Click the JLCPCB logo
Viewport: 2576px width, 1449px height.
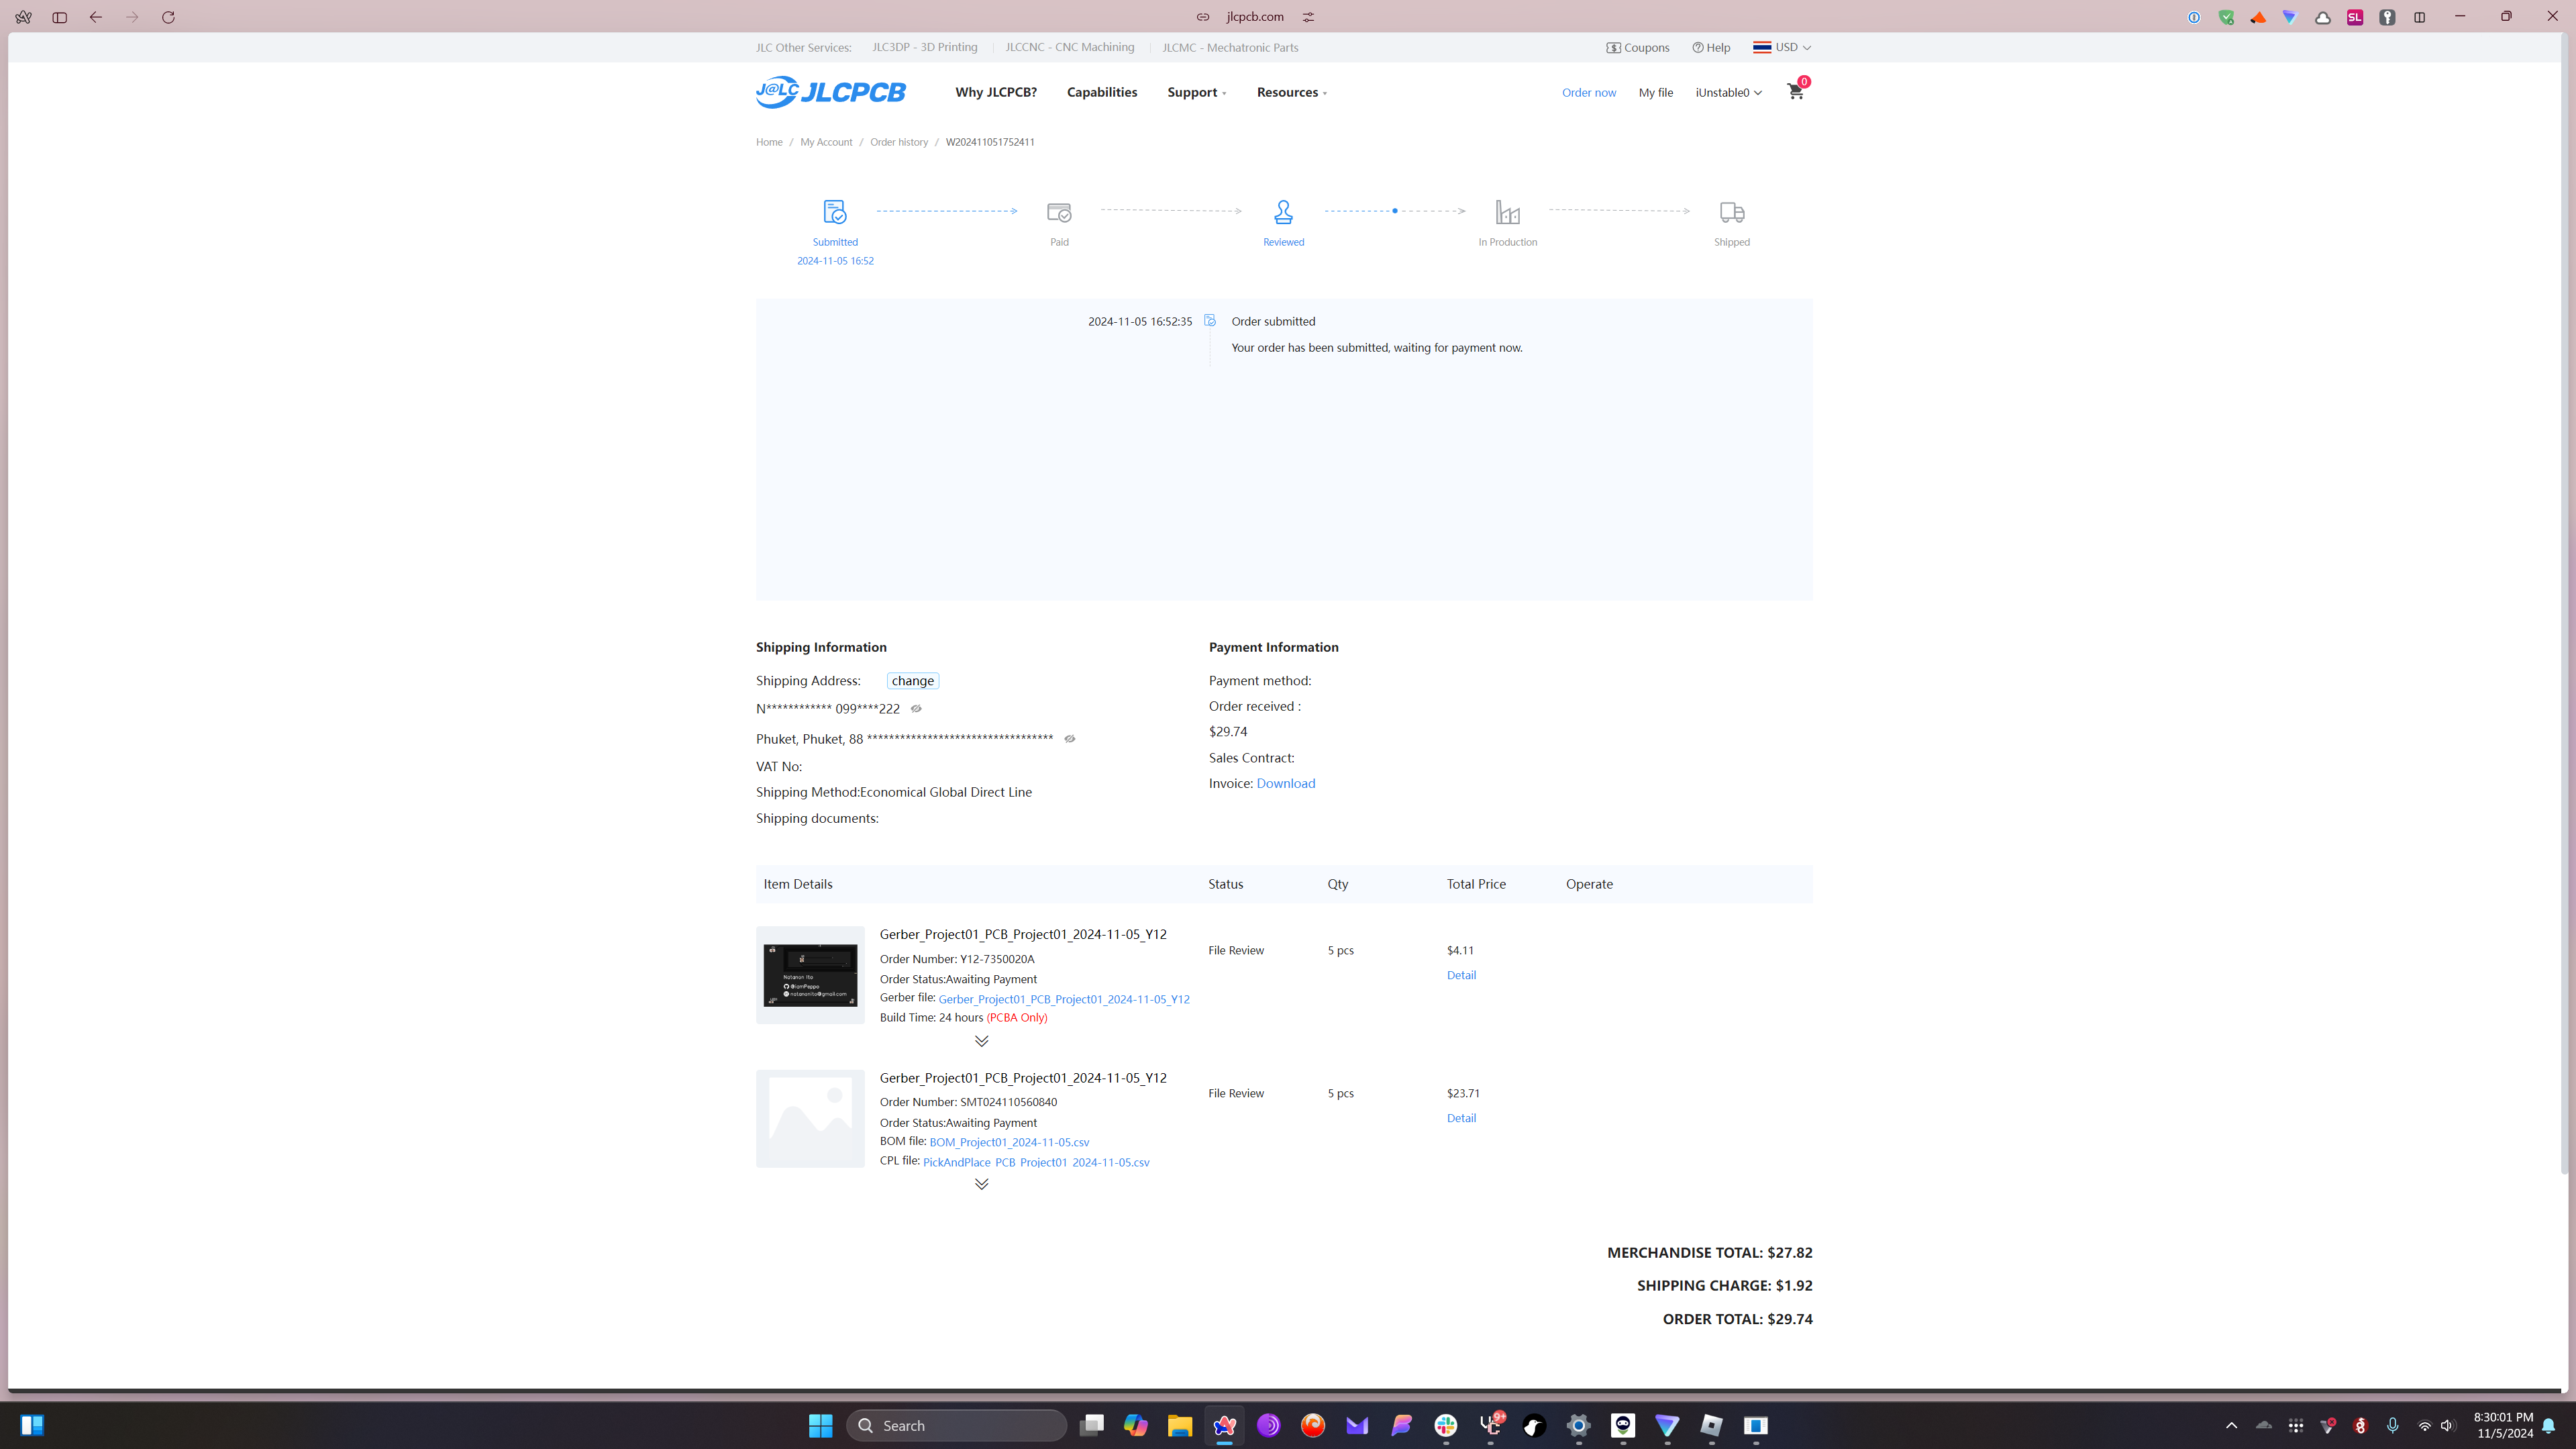(830, 92)
